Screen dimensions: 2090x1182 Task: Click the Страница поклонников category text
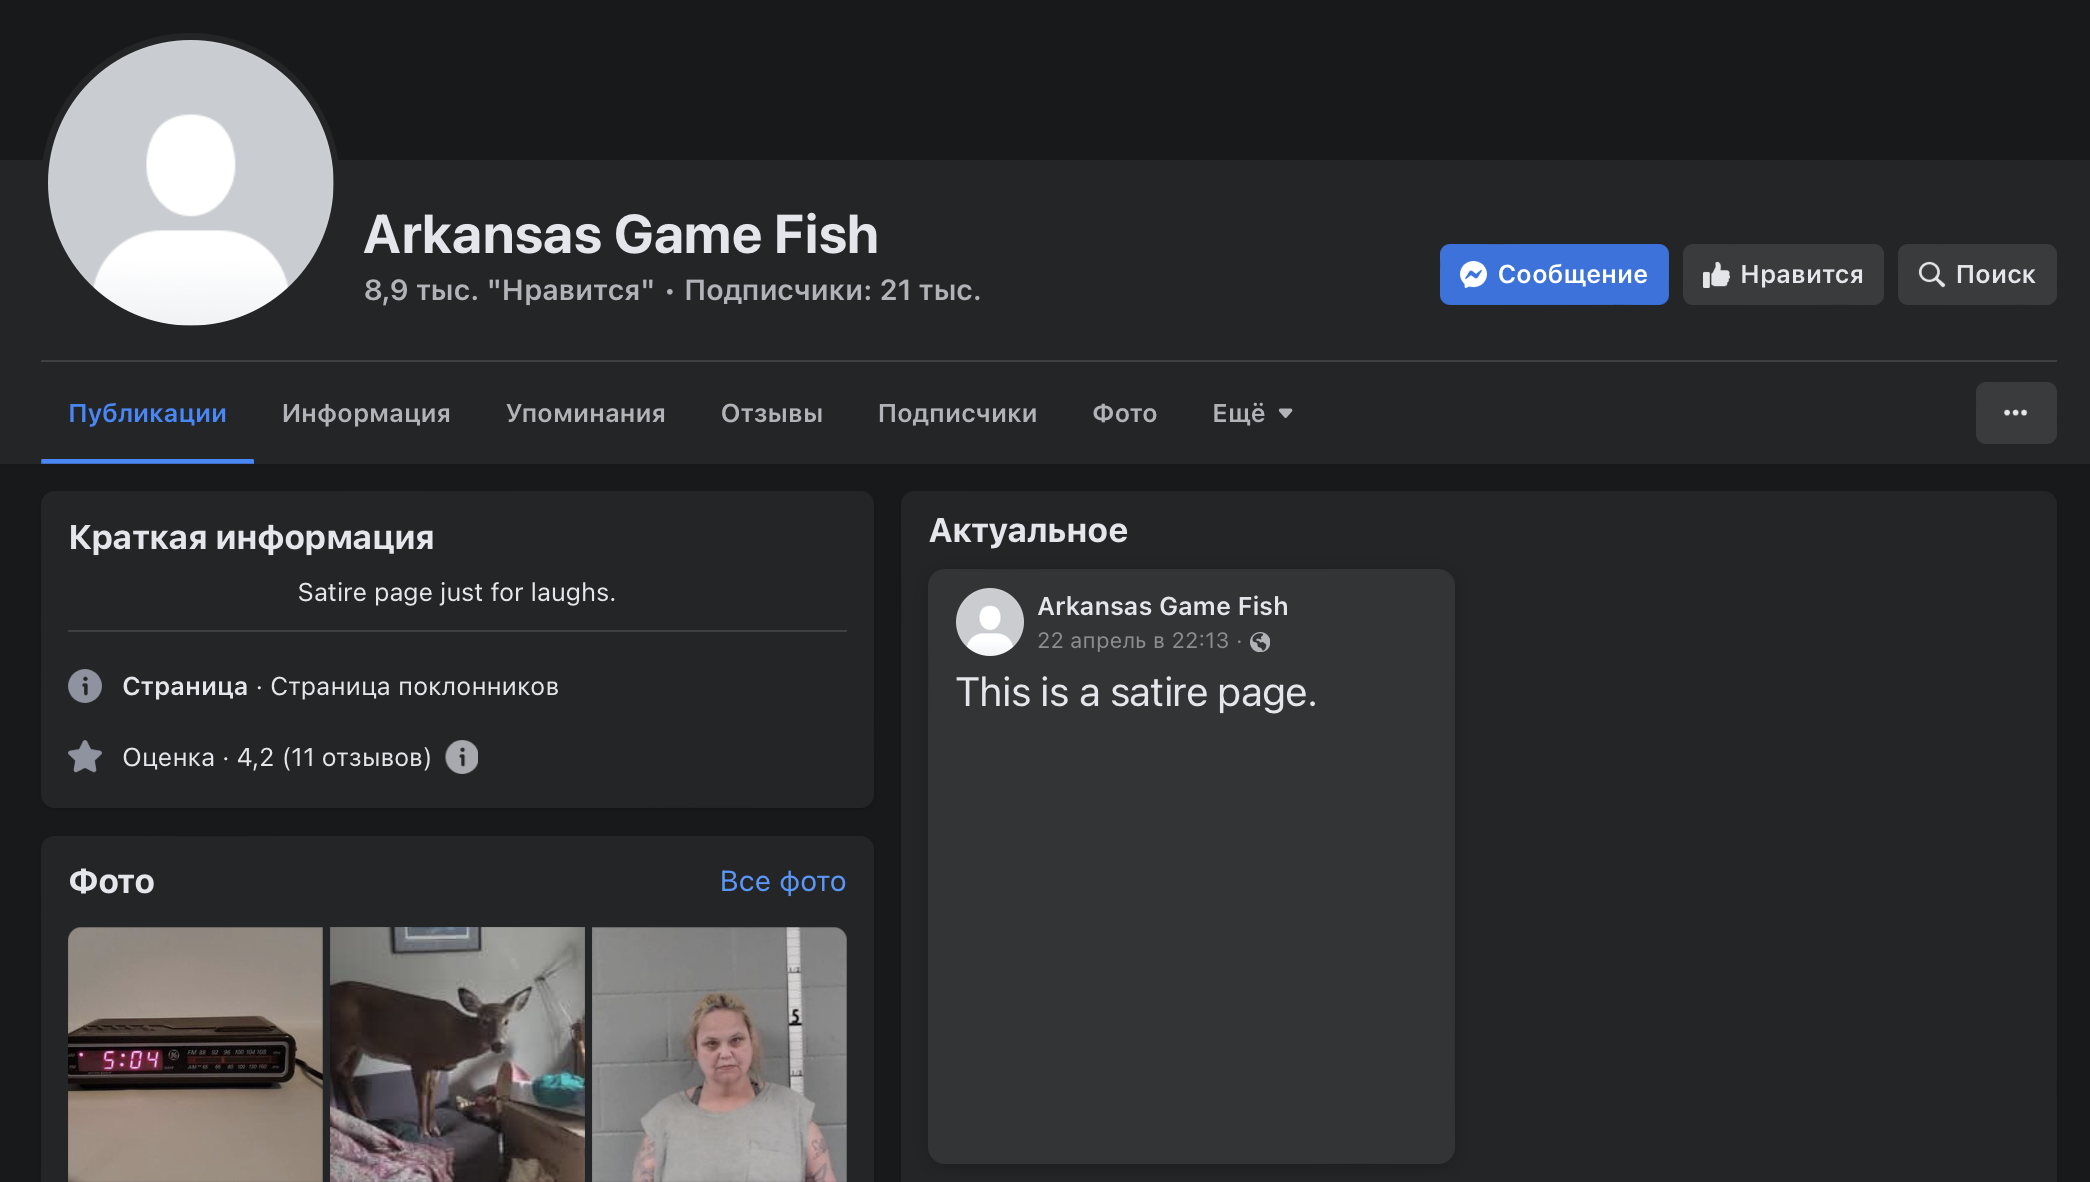click(x=415, y=686)
